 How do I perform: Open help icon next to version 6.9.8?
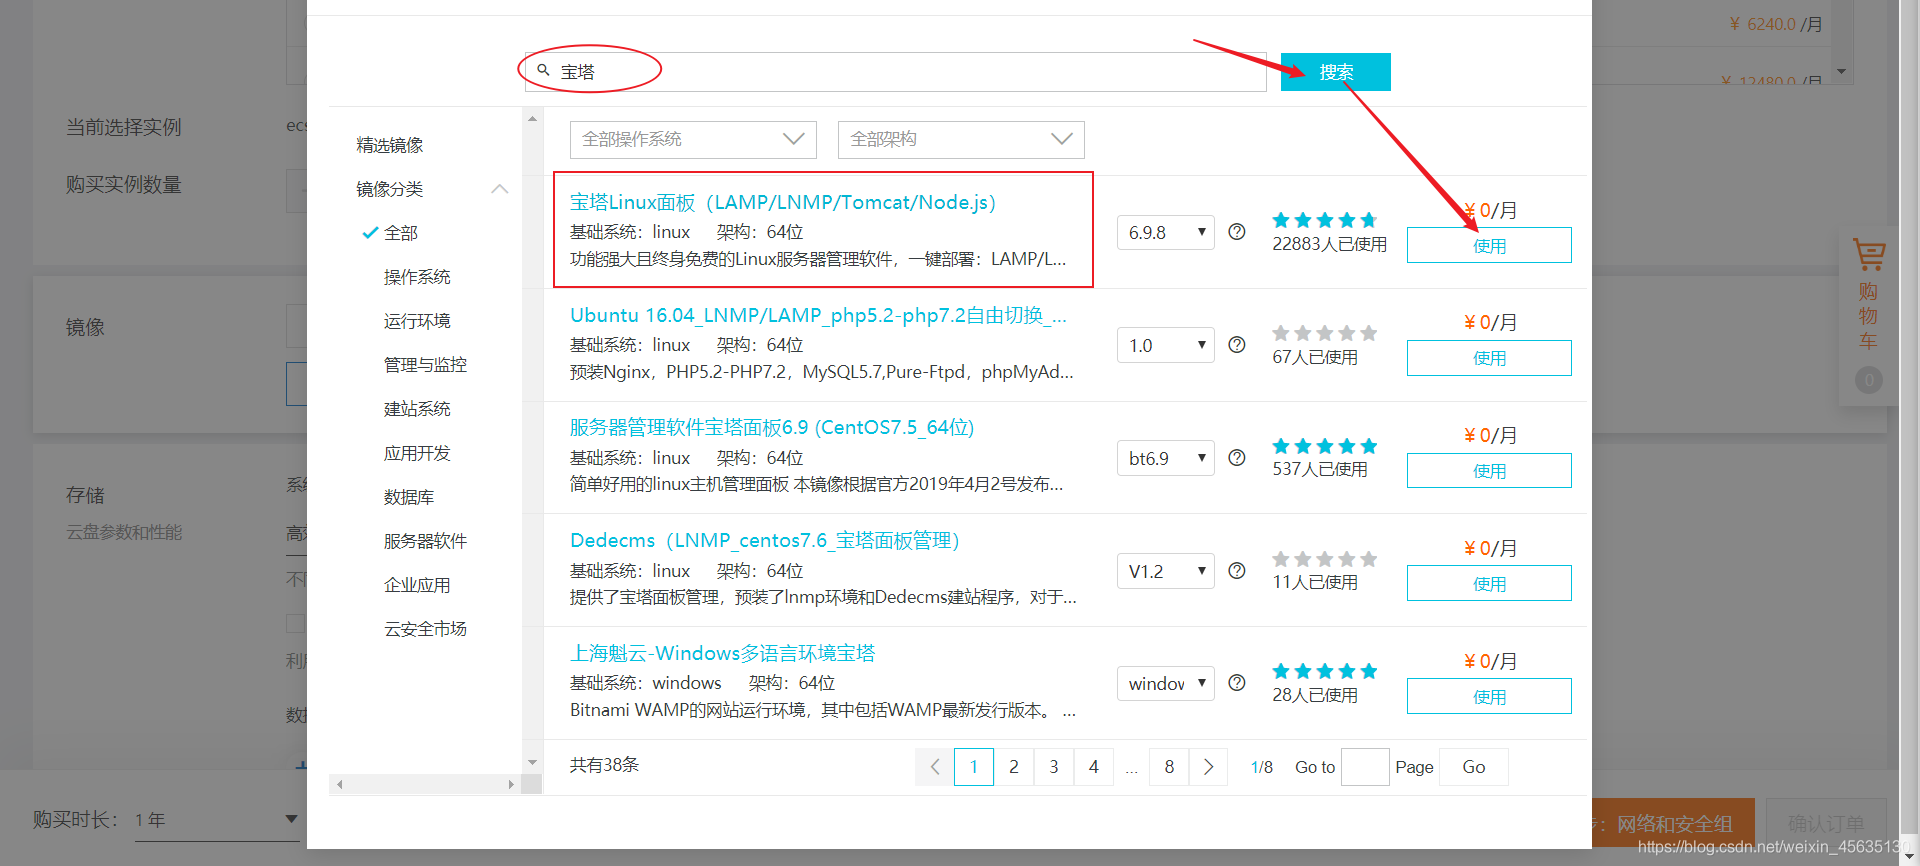1237,232
